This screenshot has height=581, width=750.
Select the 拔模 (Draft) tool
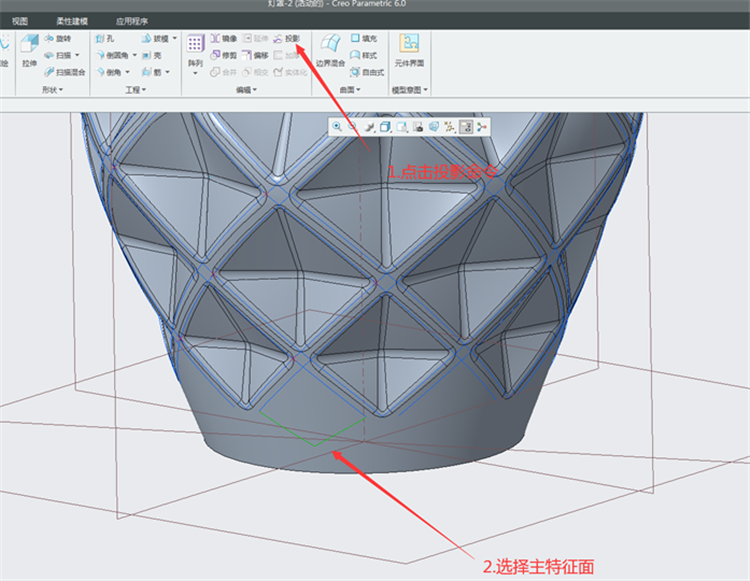pyautogui.click(x=155, y=38)
